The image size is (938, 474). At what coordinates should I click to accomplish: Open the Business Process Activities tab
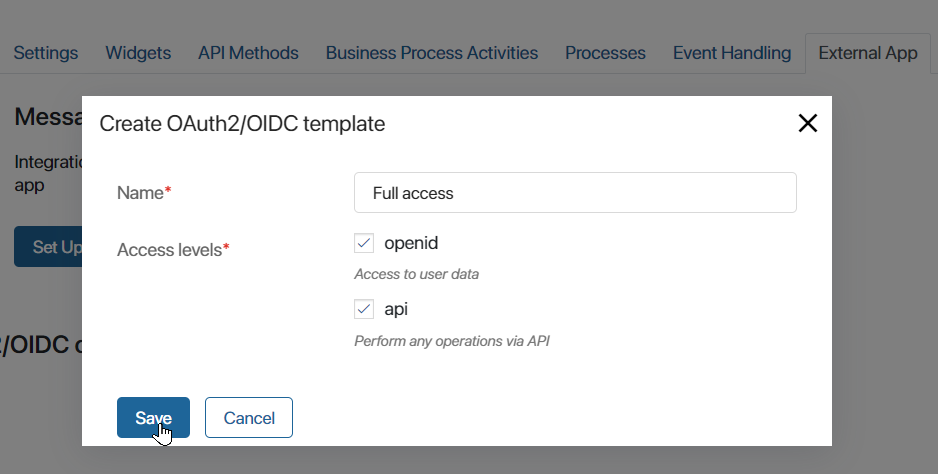pos(432,53)
